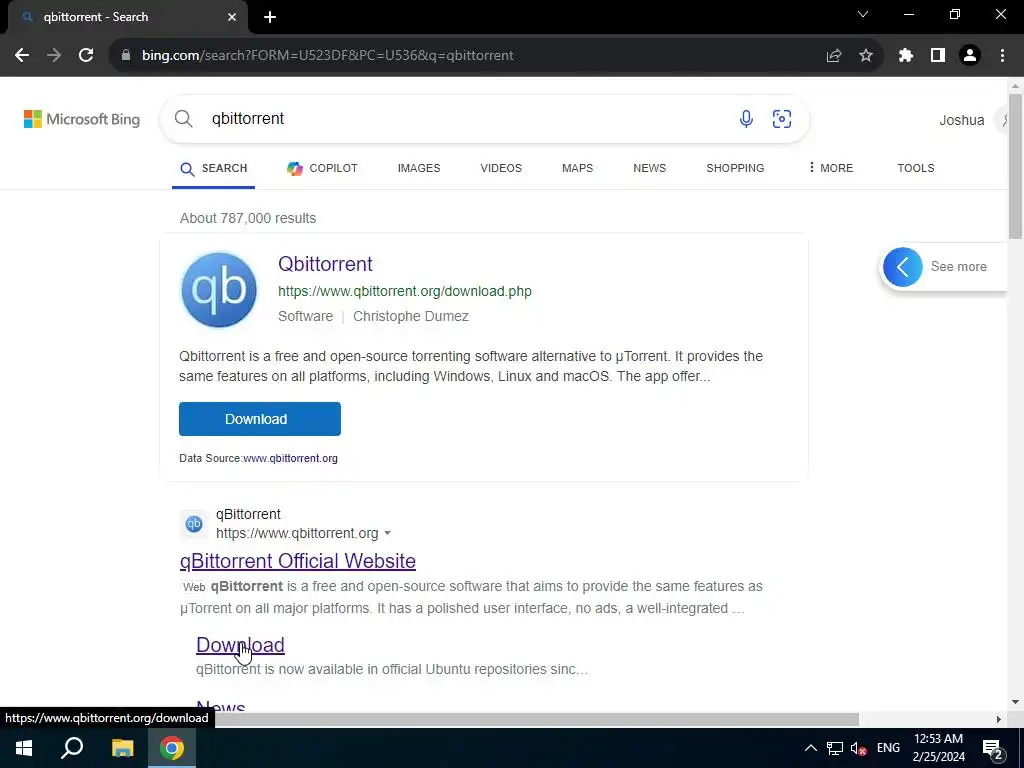1024x768 pixels.
Task: Start voice search with the microphone icon
Action: click(746, 119)
